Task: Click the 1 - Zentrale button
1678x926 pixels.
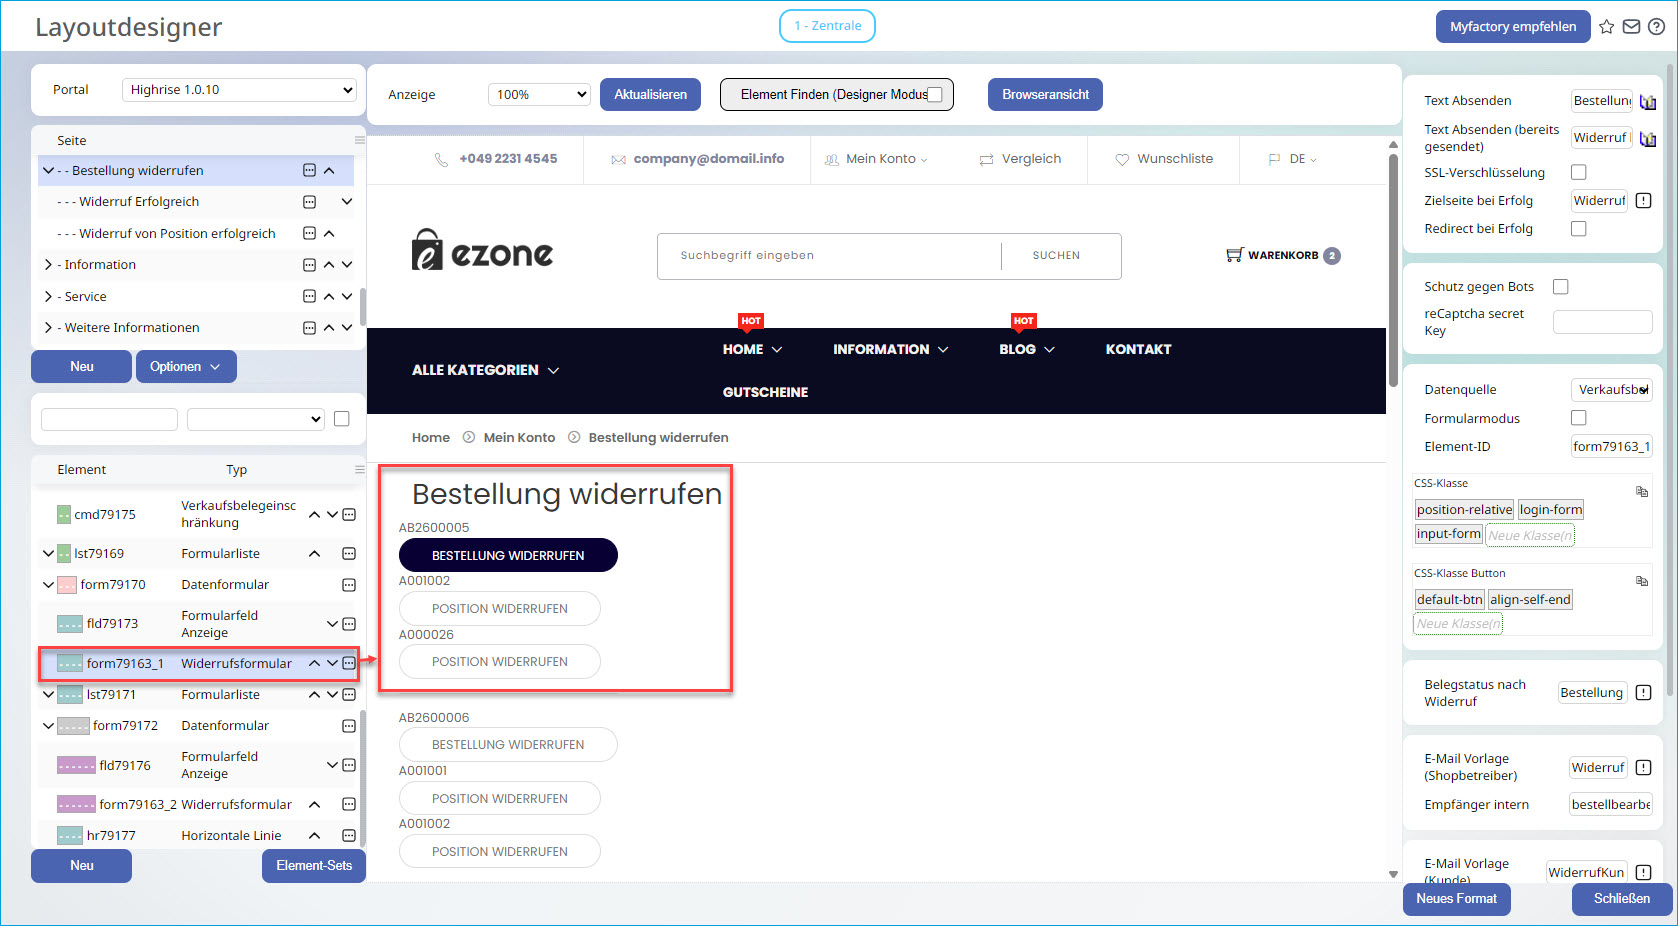Action: coord(827,26)
